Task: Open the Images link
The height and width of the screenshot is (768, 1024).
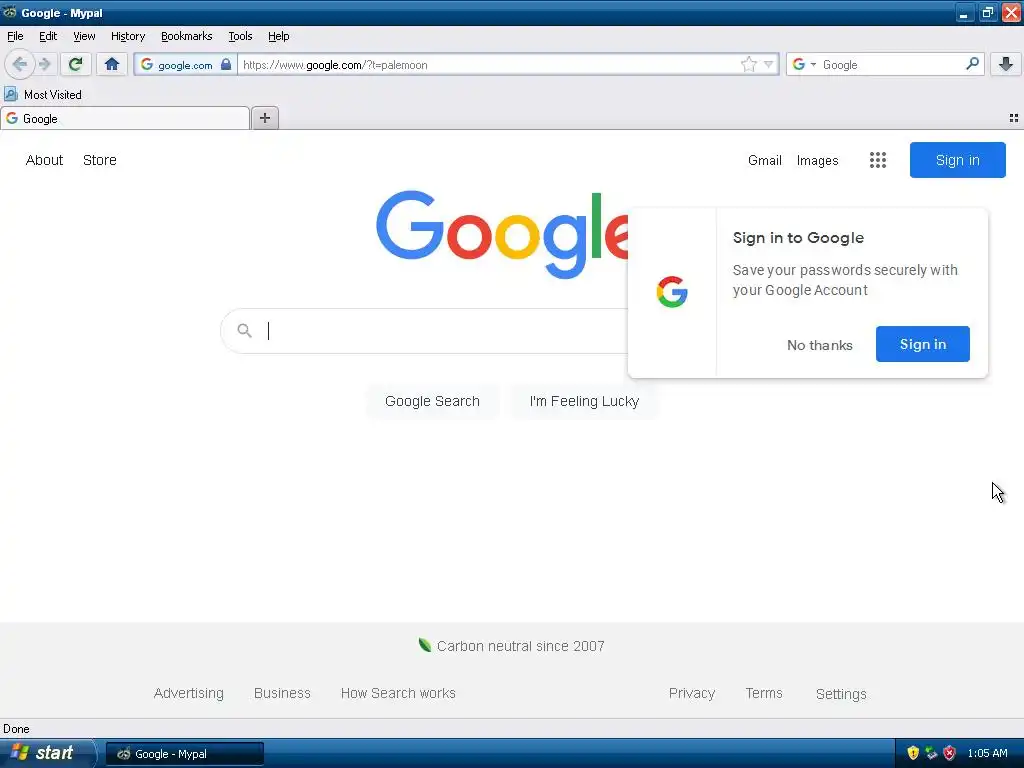Action: point(818,160)
